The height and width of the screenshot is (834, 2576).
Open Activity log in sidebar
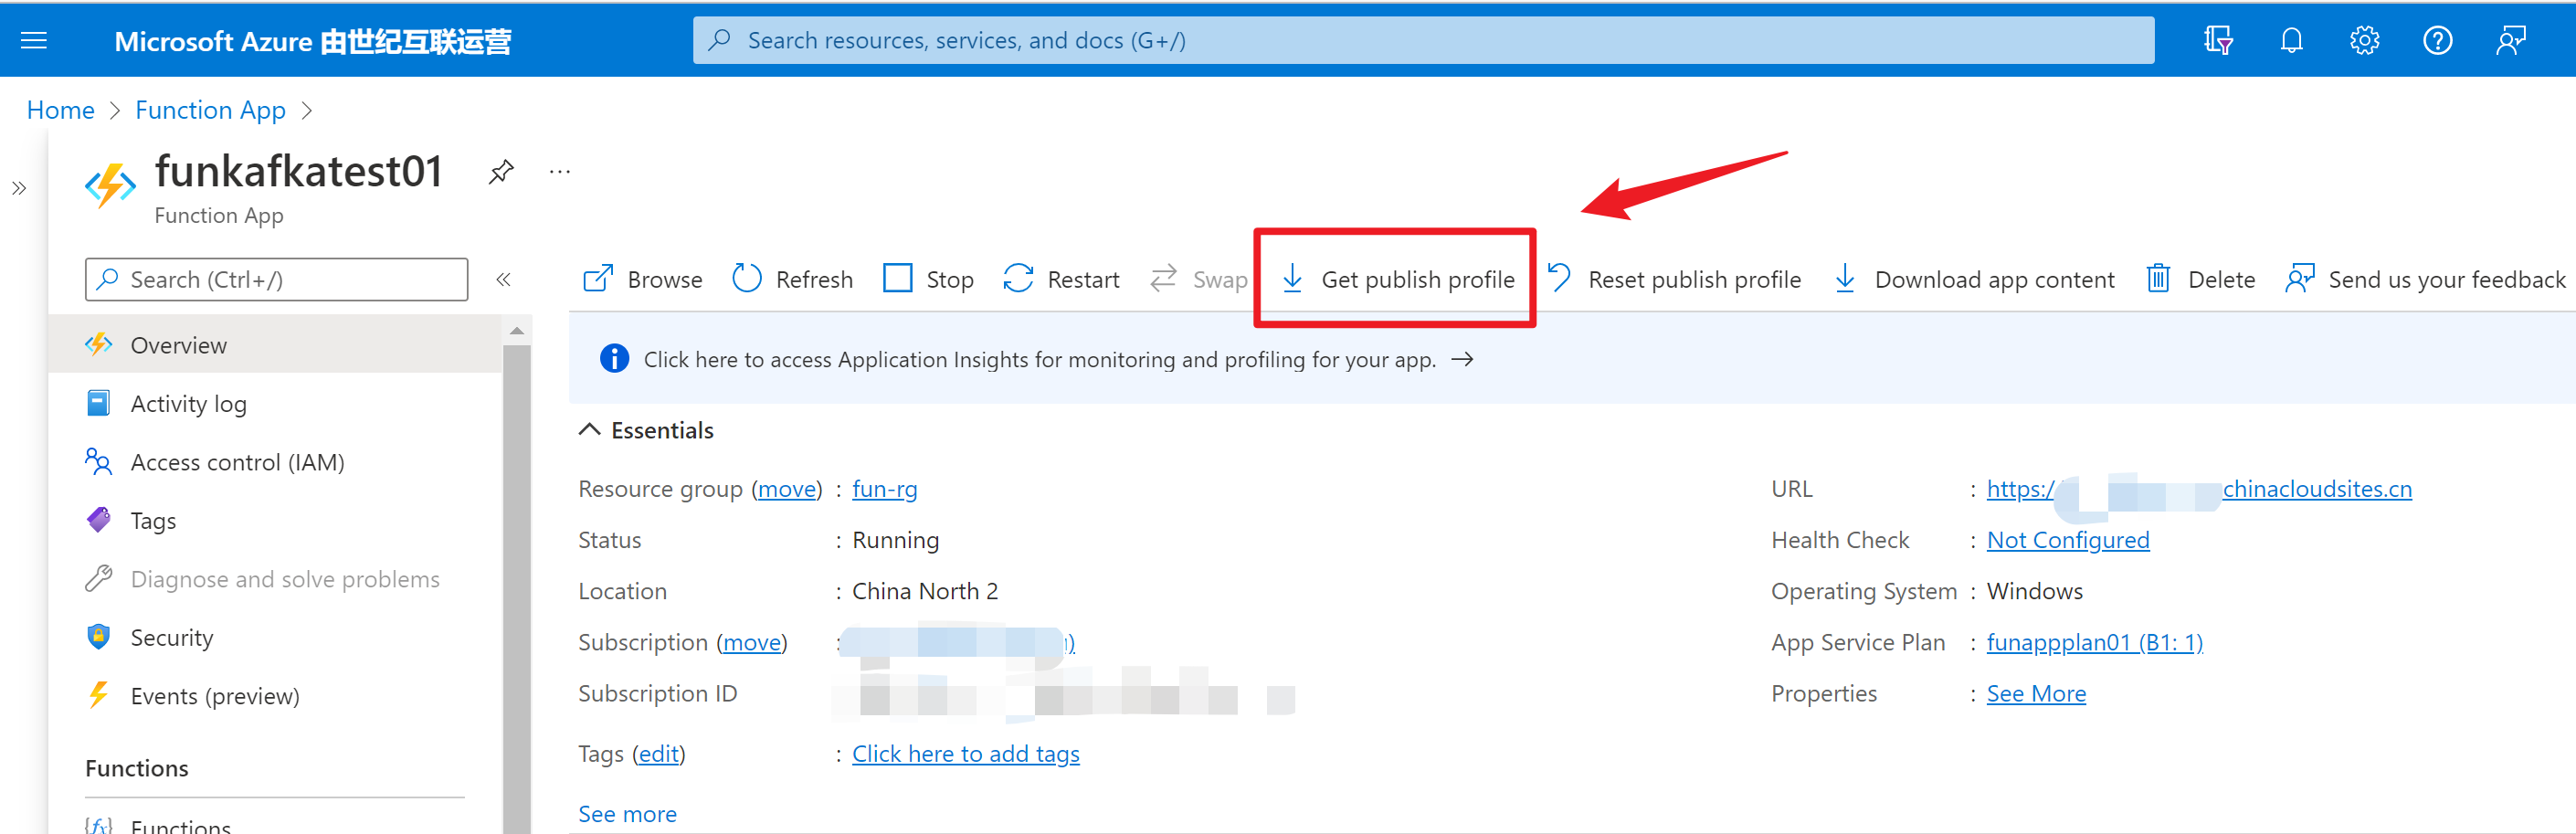click(188, 404)
